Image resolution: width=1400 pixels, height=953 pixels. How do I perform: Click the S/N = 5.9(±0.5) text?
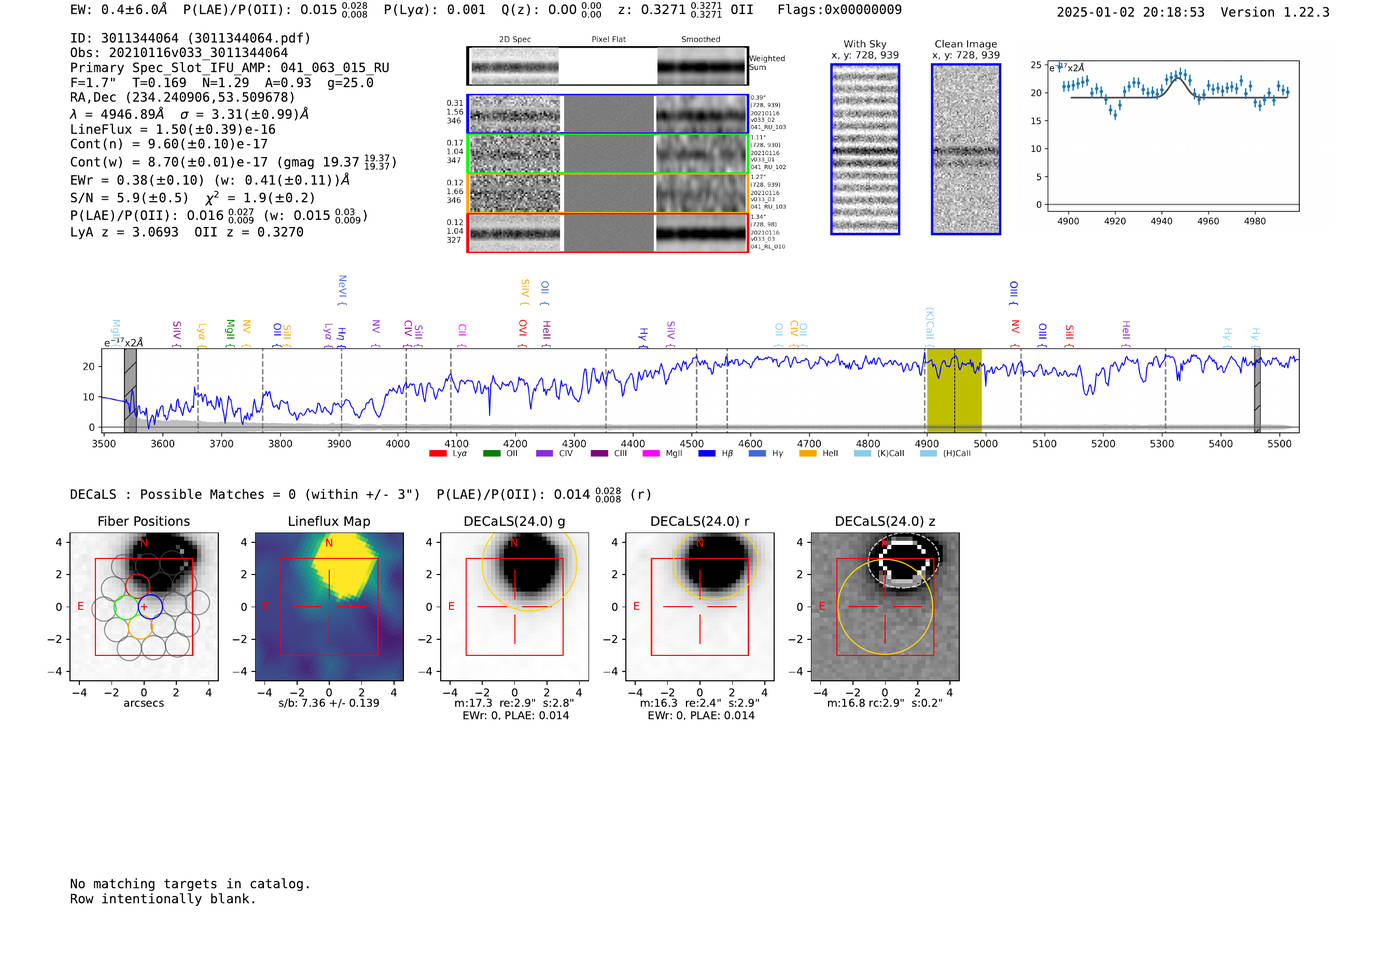click(129, 197)
